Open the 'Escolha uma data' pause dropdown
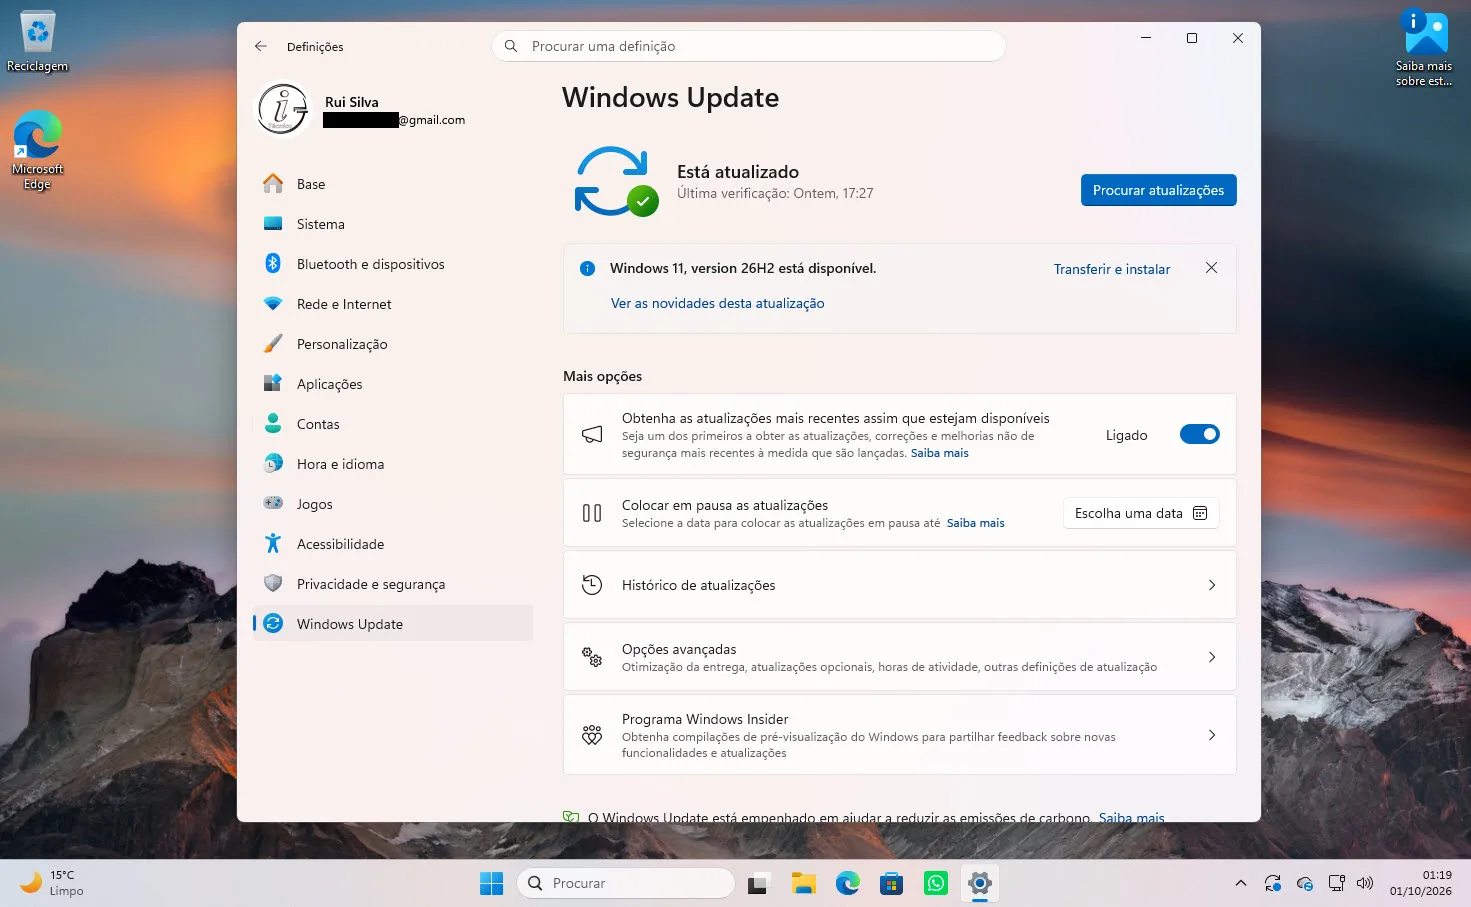Viewport: 1471px width, 907px height. (1141, 513)
